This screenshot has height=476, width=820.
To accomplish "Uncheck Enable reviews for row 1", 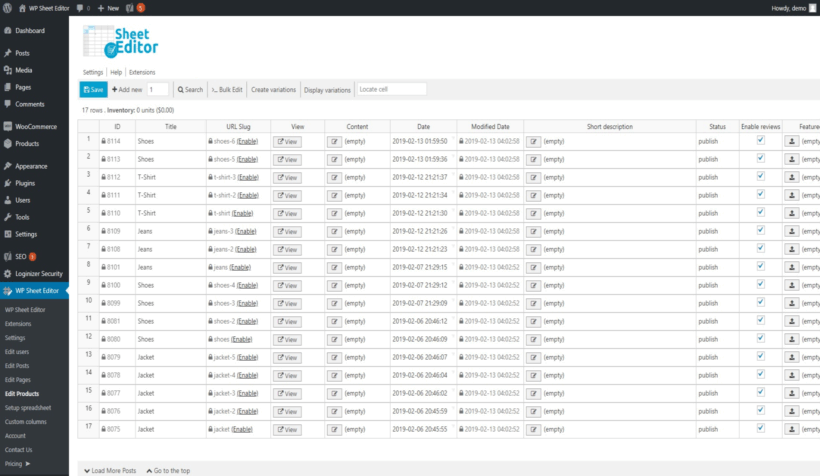I will pos(761,141).
